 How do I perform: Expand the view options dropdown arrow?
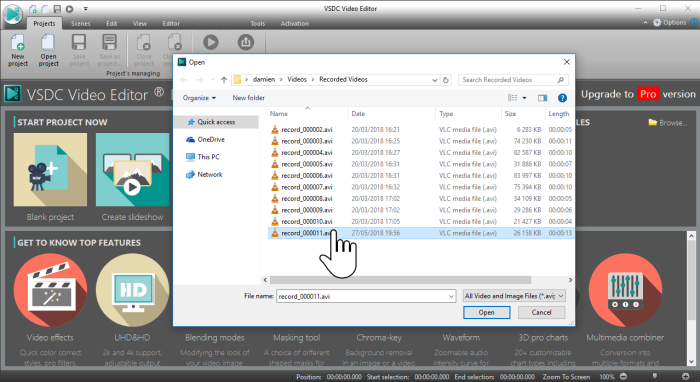[525, 98]
